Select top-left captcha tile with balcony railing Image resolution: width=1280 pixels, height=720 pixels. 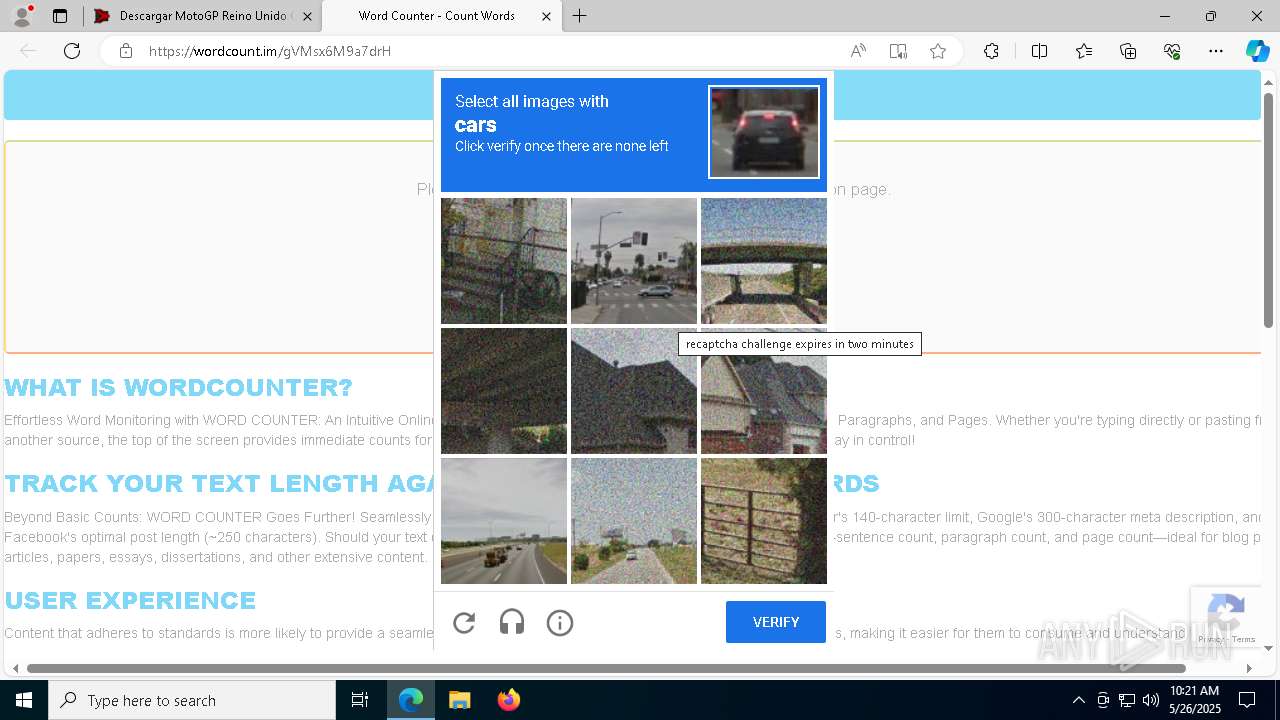coord(504,261)
